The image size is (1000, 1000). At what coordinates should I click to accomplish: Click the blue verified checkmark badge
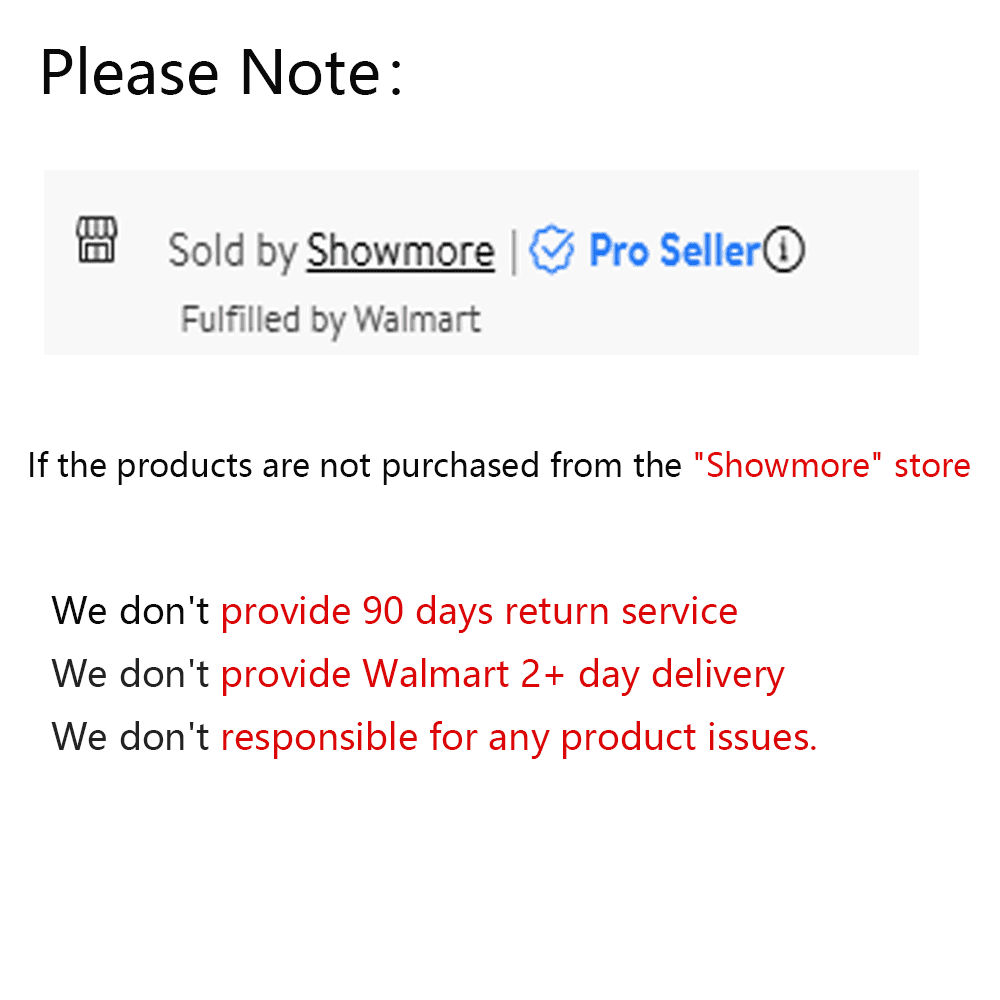pos(551,250)
